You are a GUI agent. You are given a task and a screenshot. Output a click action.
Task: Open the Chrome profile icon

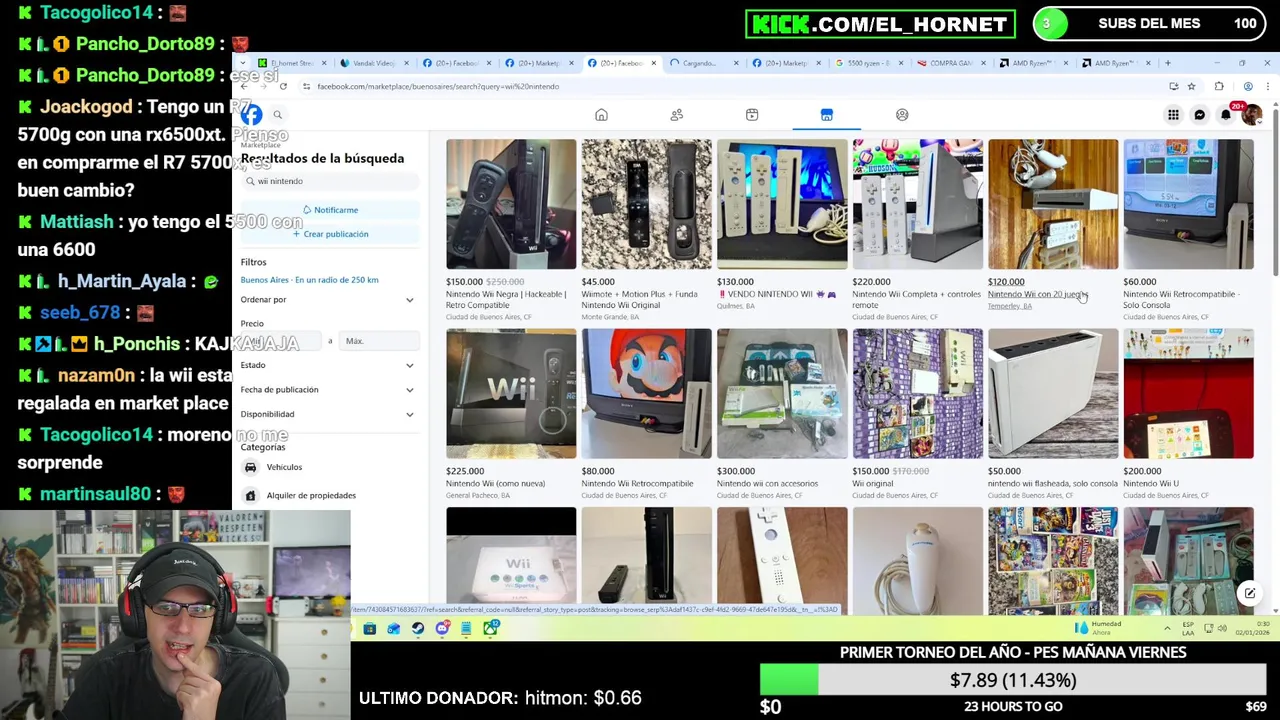tap(1247, 86)
